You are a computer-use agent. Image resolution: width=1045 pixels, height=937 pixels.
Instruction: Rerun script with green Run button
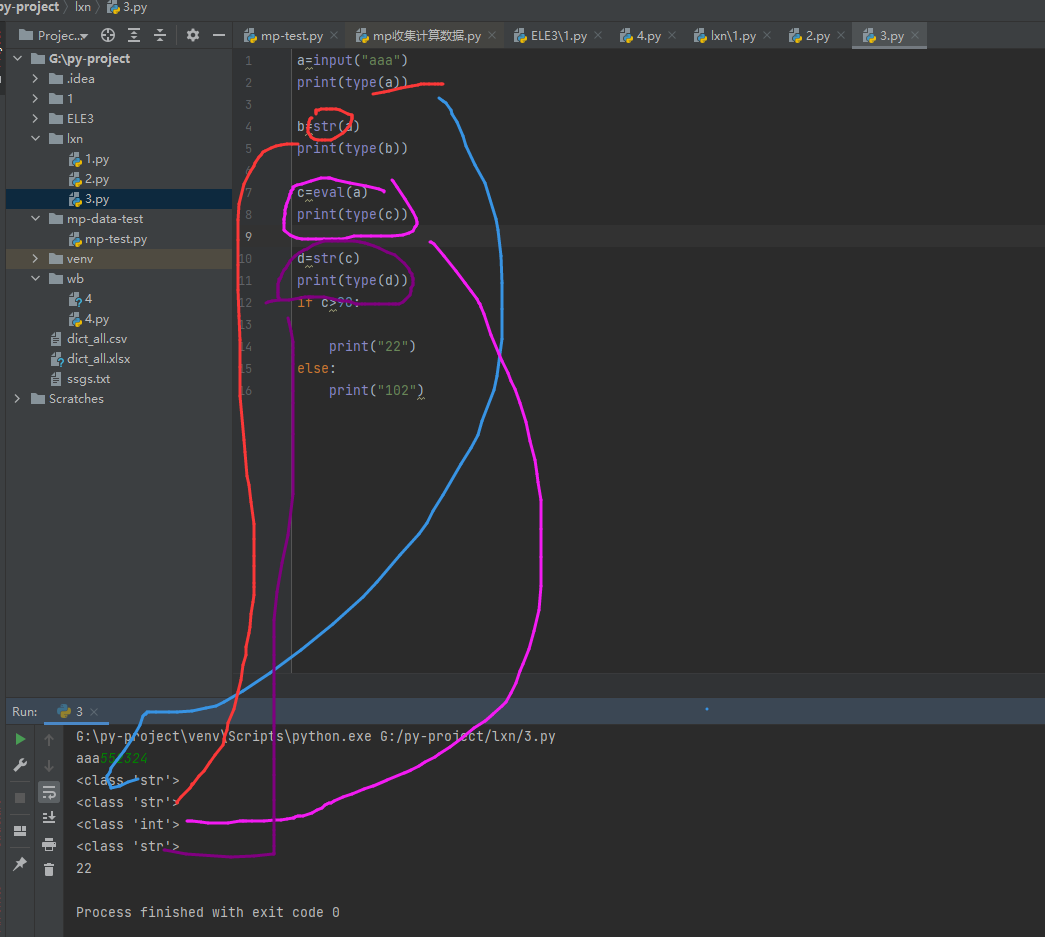coord(20,738)
